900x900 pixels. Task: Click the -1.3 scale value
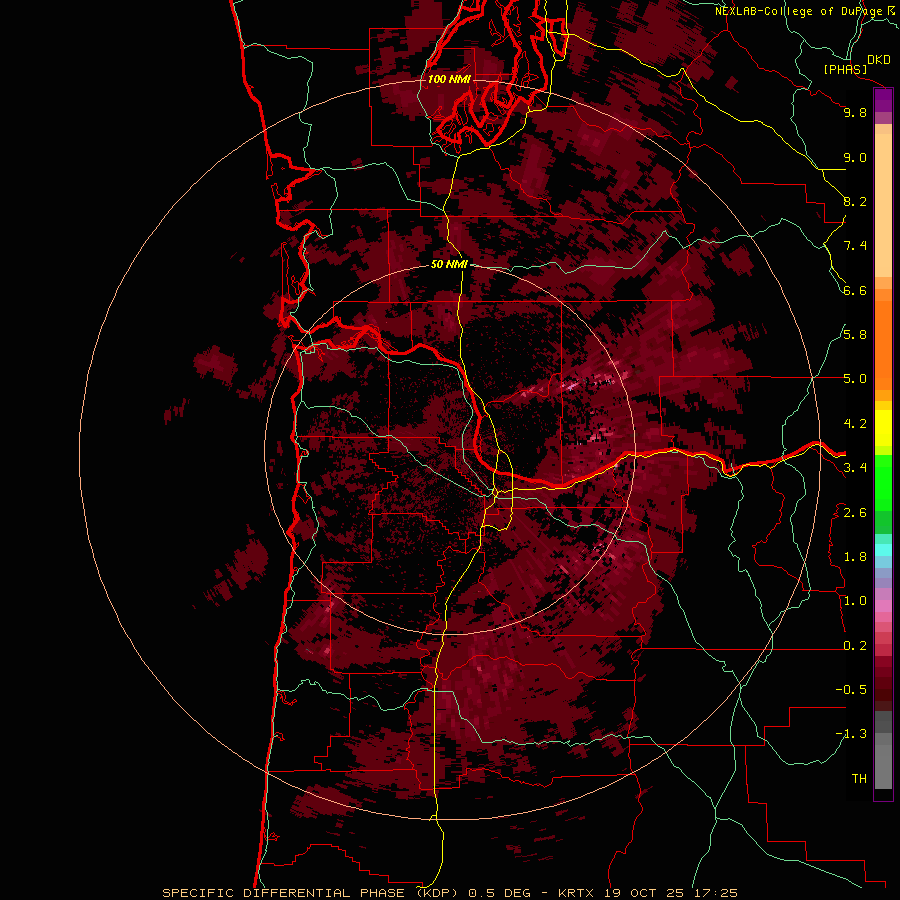tap(851, 734)
